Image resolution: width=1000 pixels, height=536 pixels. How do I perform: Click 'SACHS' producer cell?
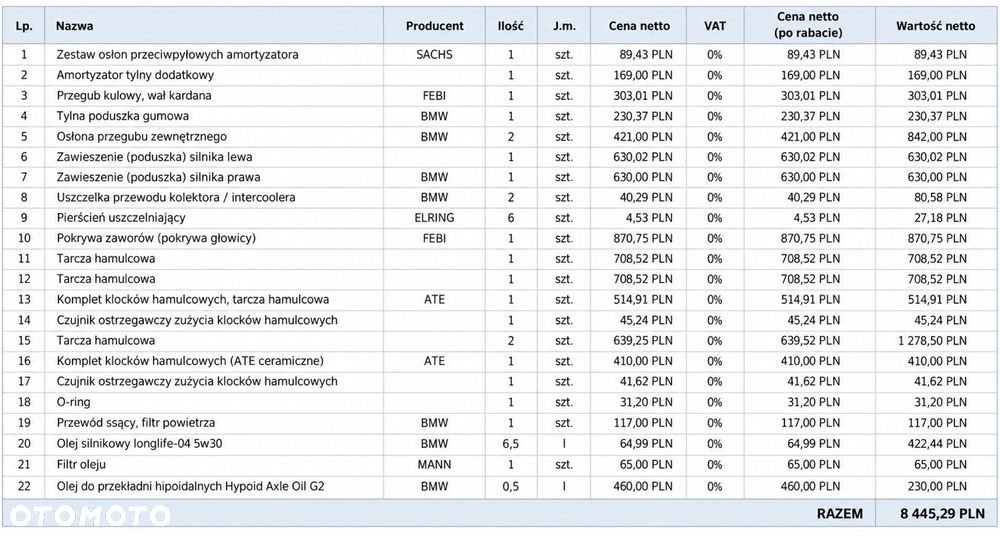pos(434,55)
